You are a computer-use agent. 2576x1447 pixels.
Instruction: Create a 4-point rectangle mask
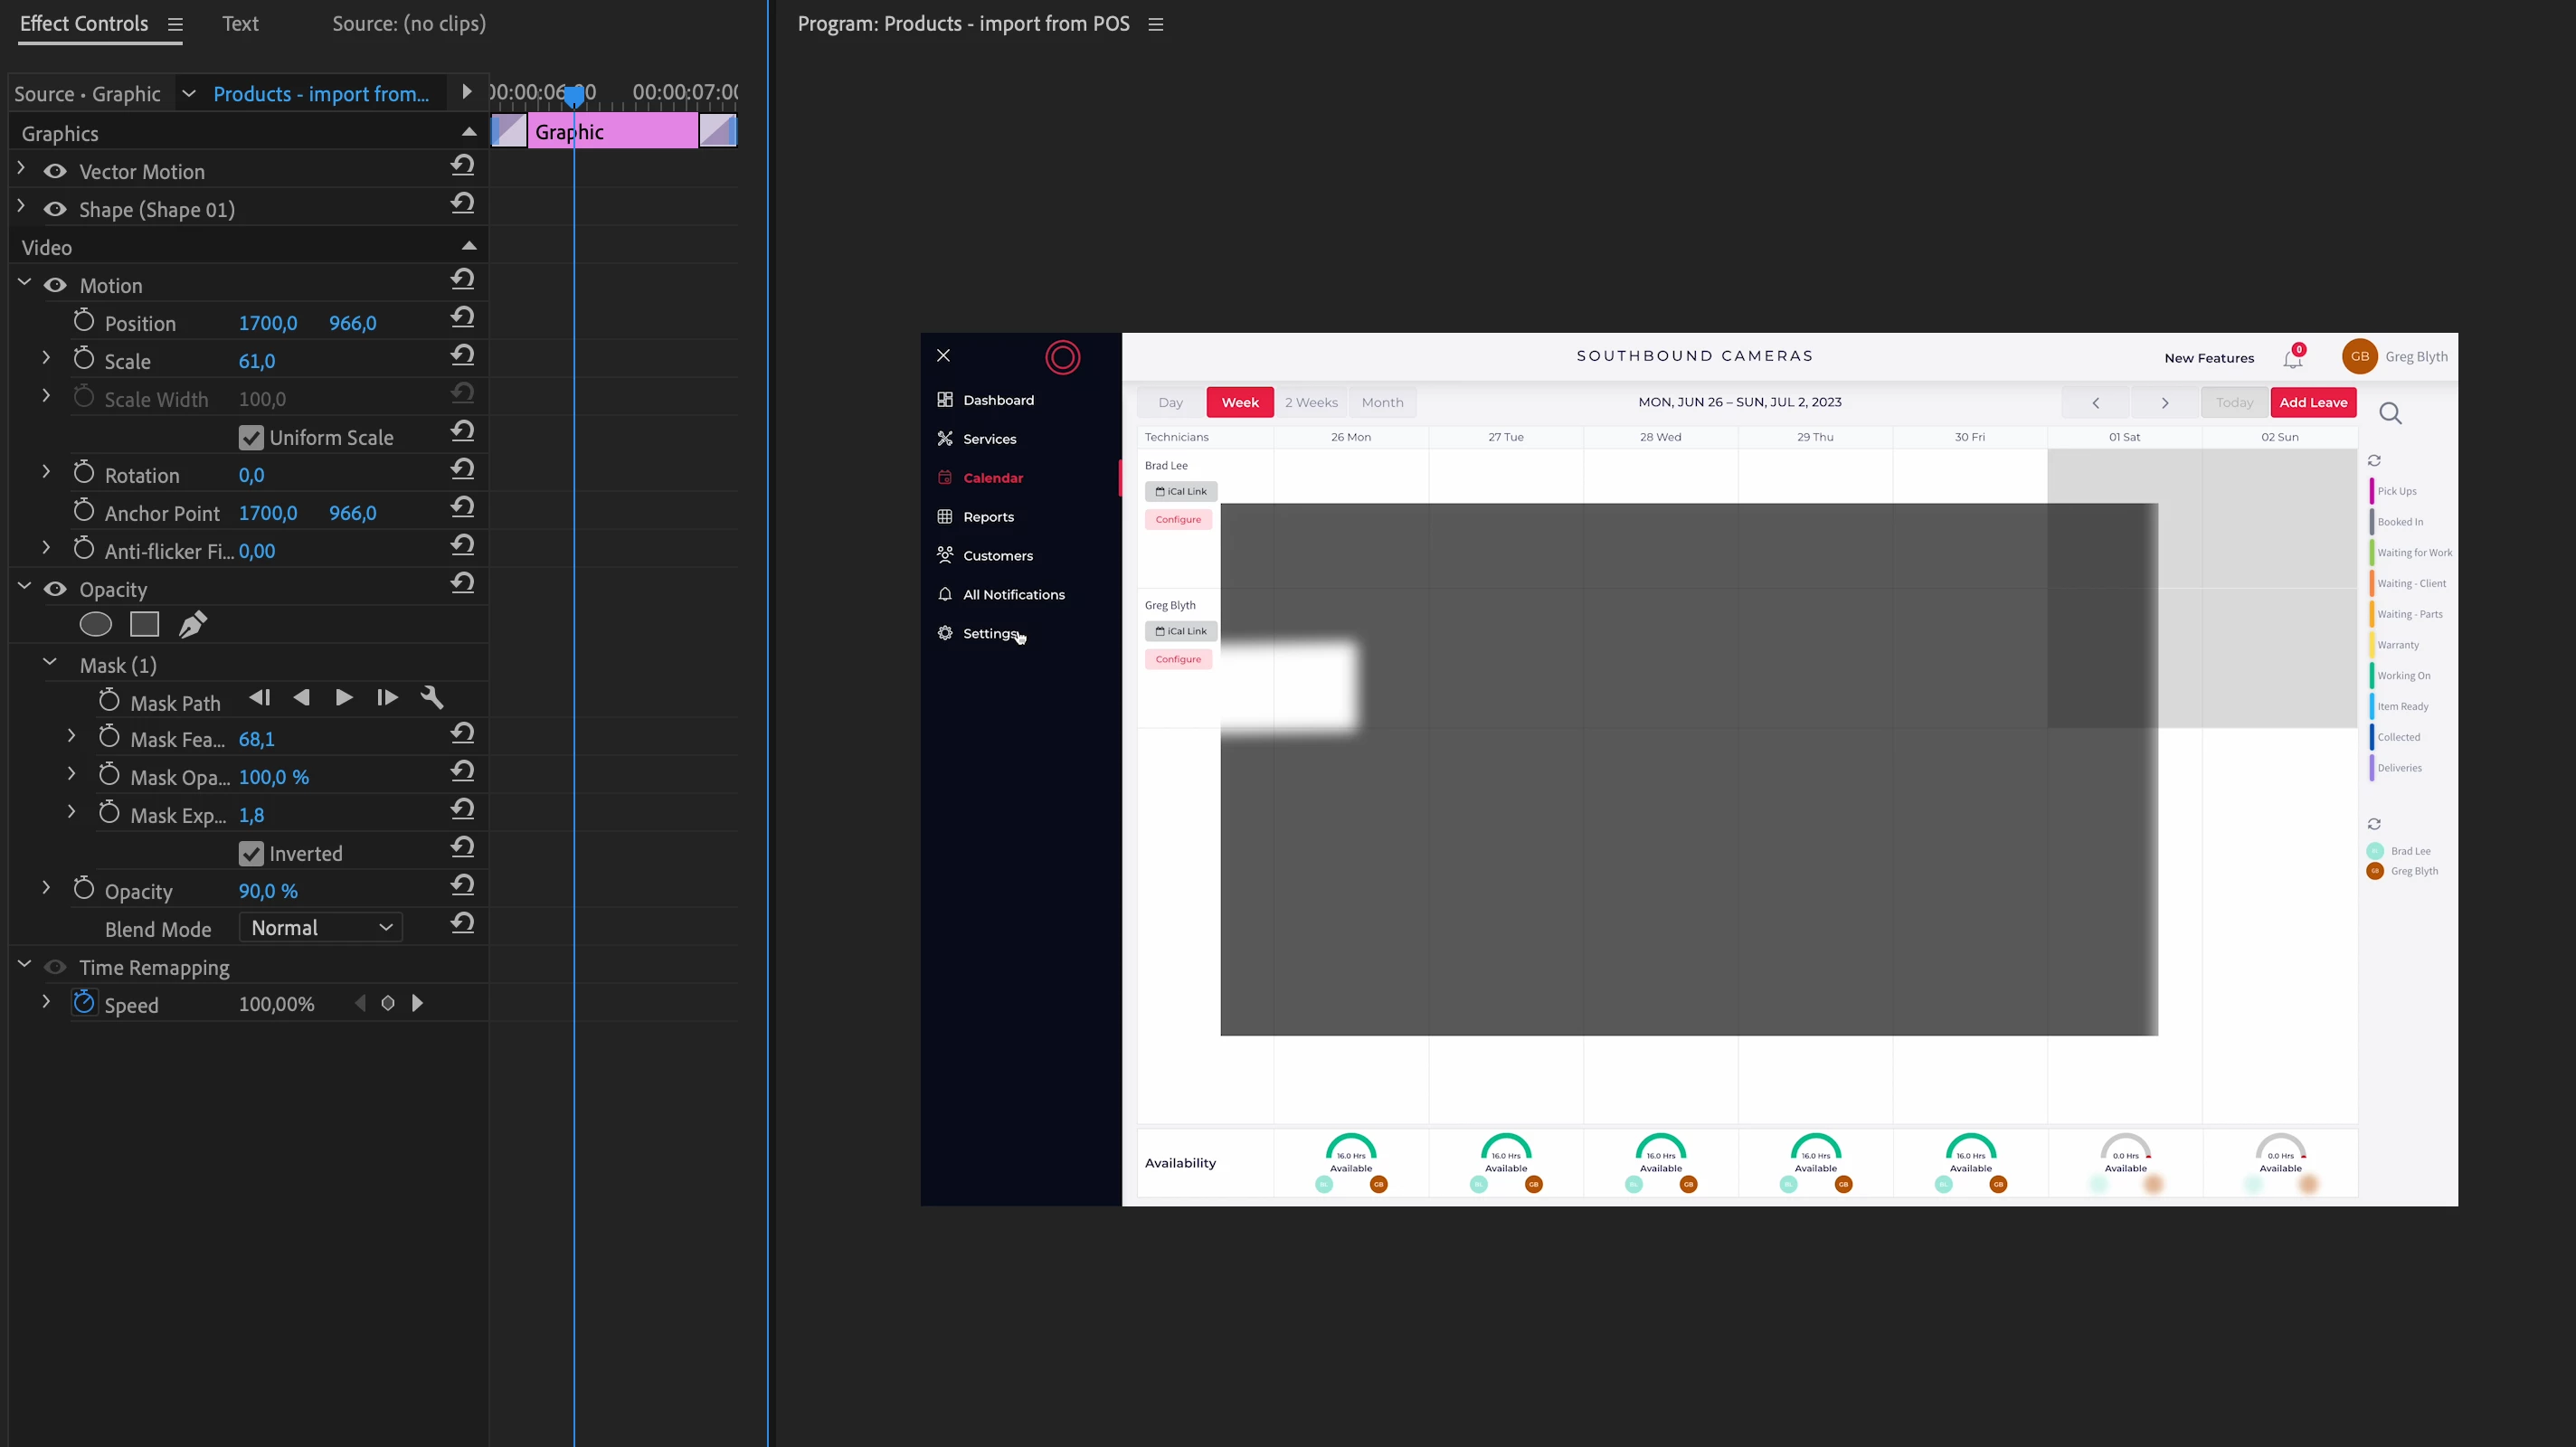(144, 625)
